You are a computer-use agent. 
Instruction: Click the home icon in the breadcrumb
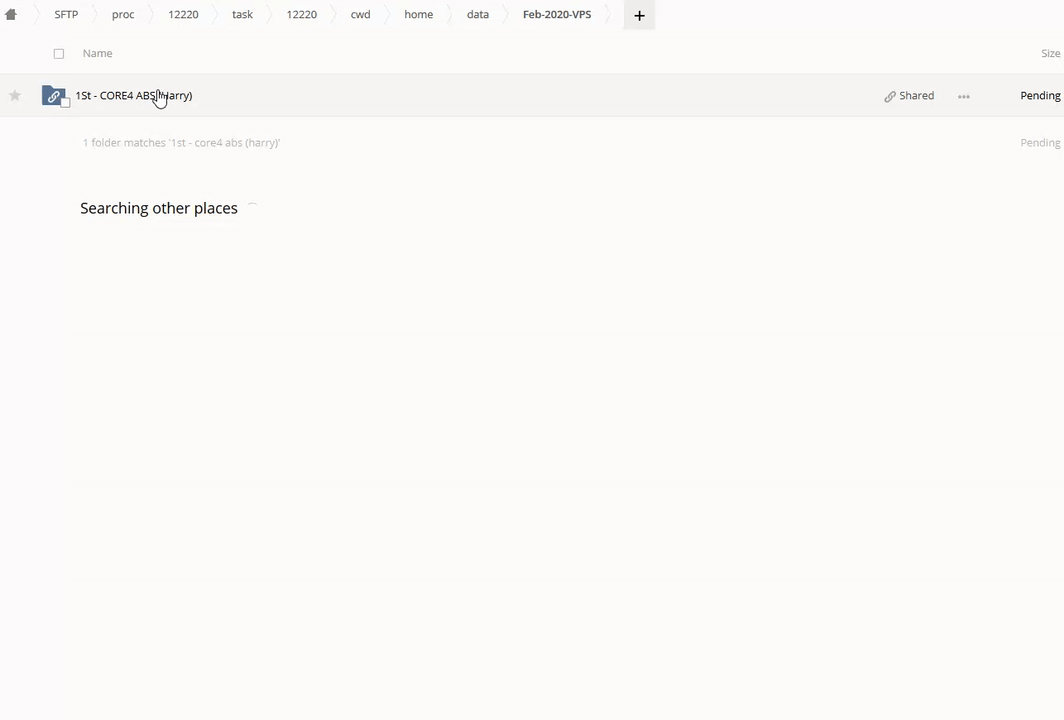click(11, 15)
